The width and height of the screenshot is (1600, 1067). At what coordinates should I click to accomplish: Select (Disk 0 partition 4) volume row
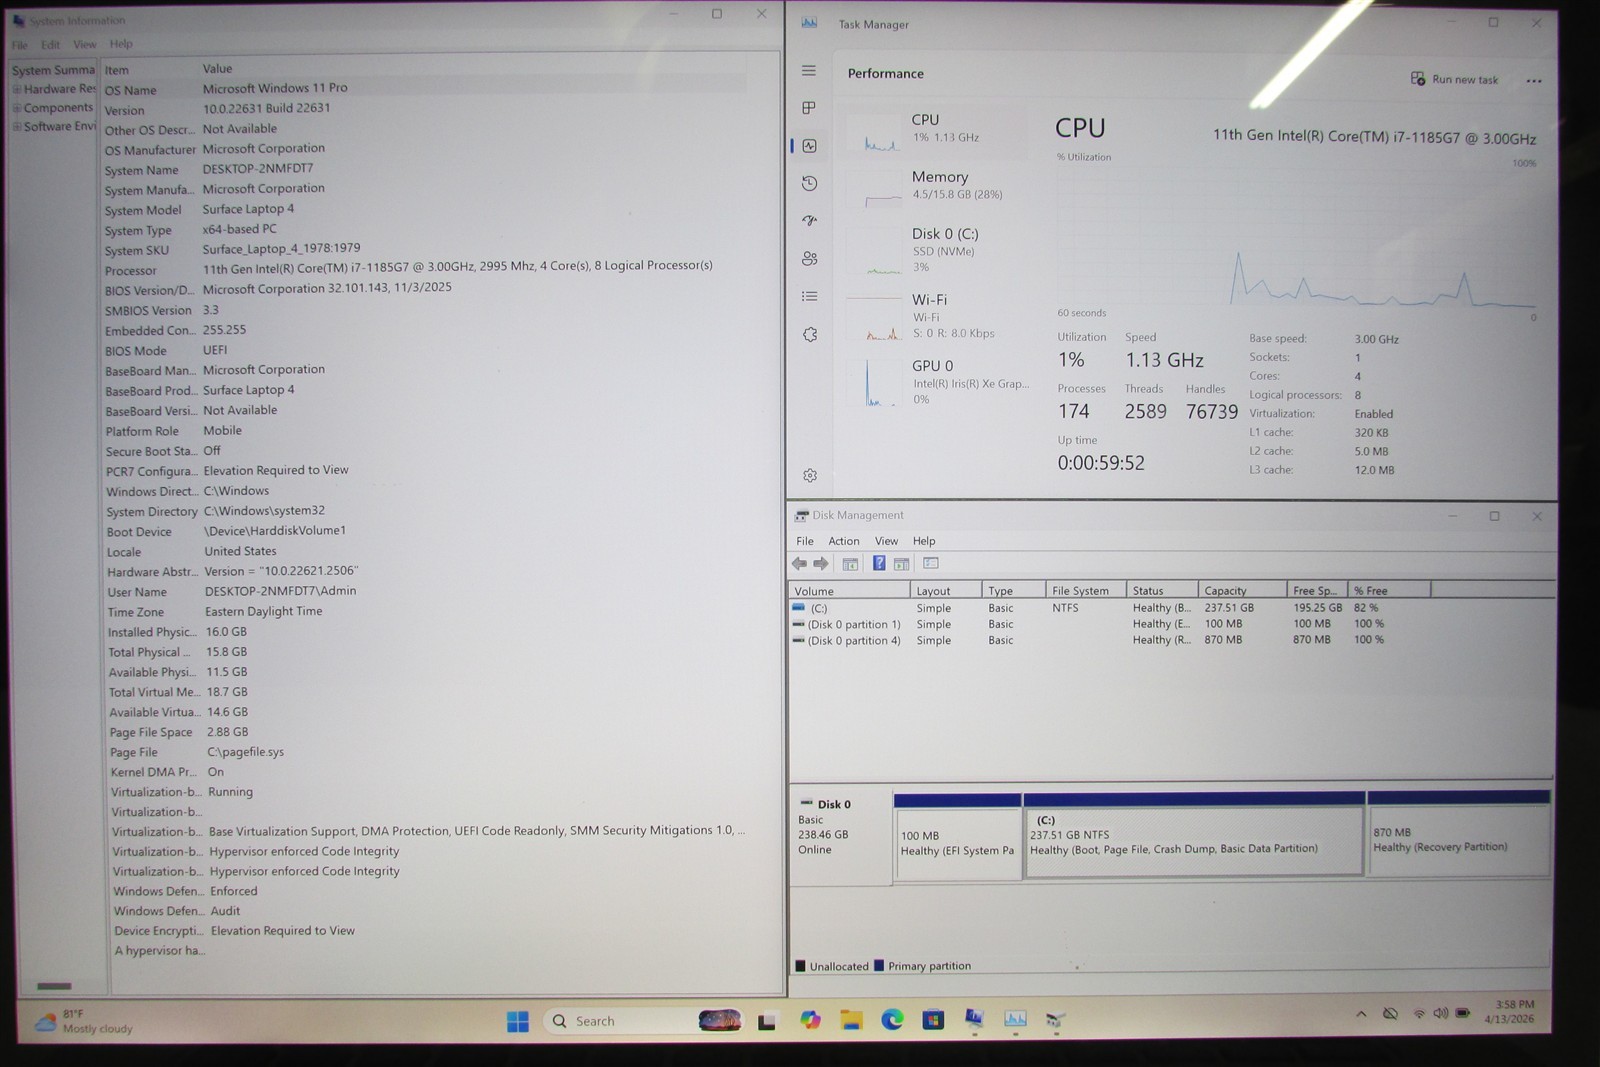(1110, 640)
